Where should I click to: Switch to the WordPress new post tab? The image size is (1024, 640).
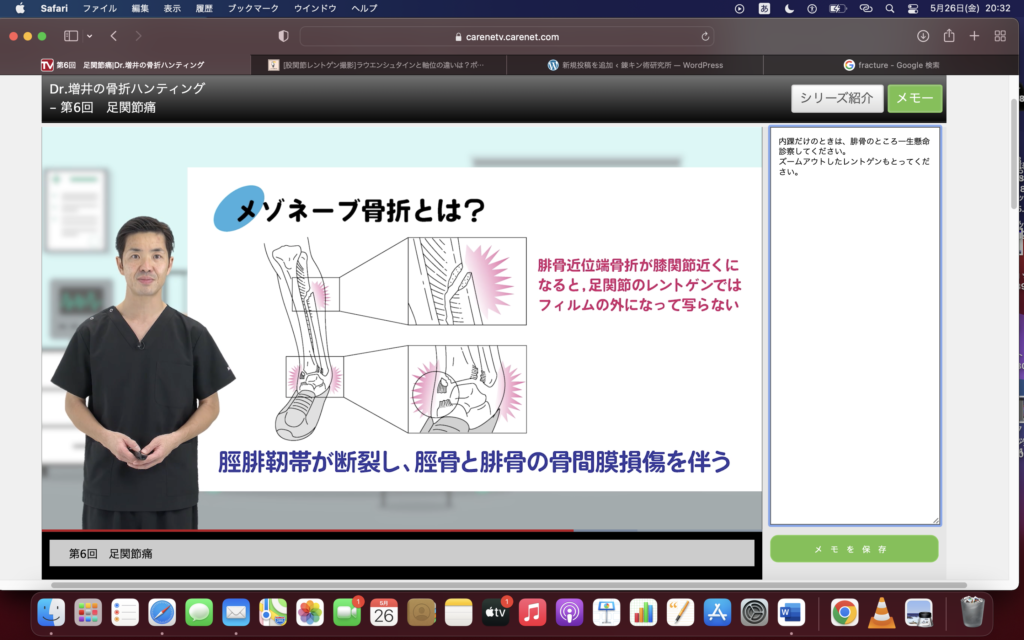tap(635, 65)
